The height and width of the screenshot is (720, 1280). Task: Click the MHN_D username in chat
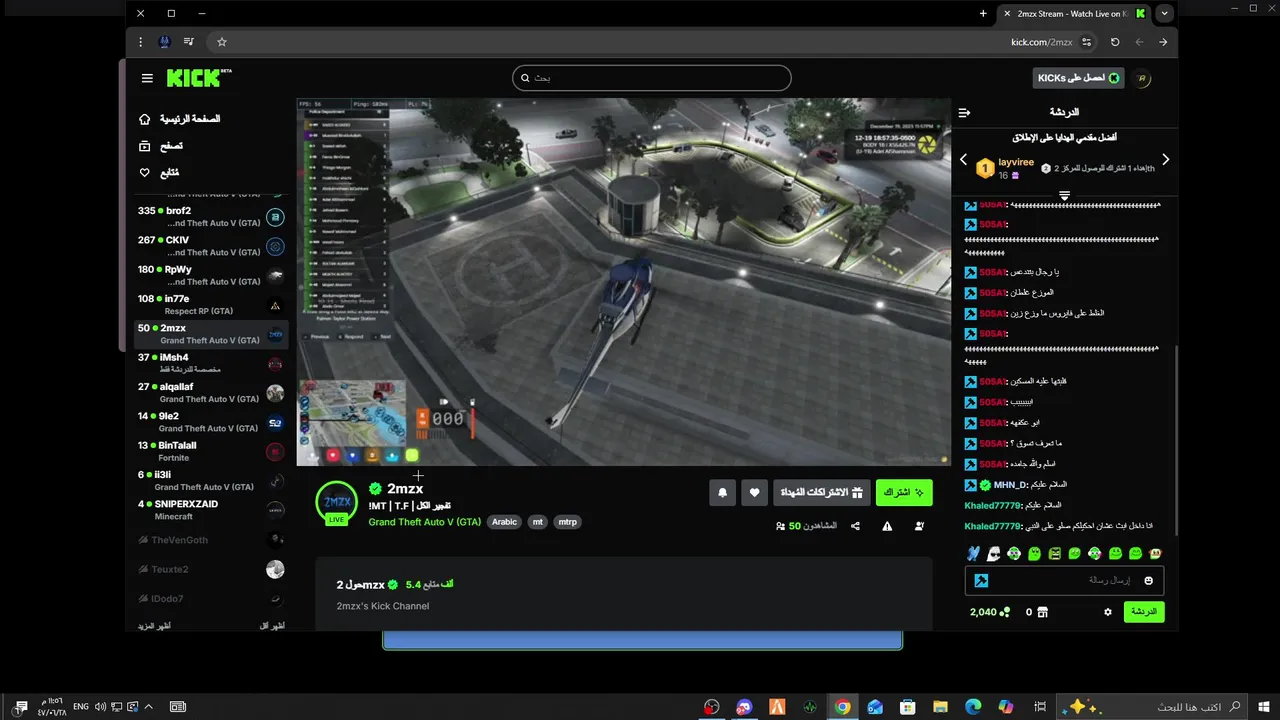(x=1010, y=485)
